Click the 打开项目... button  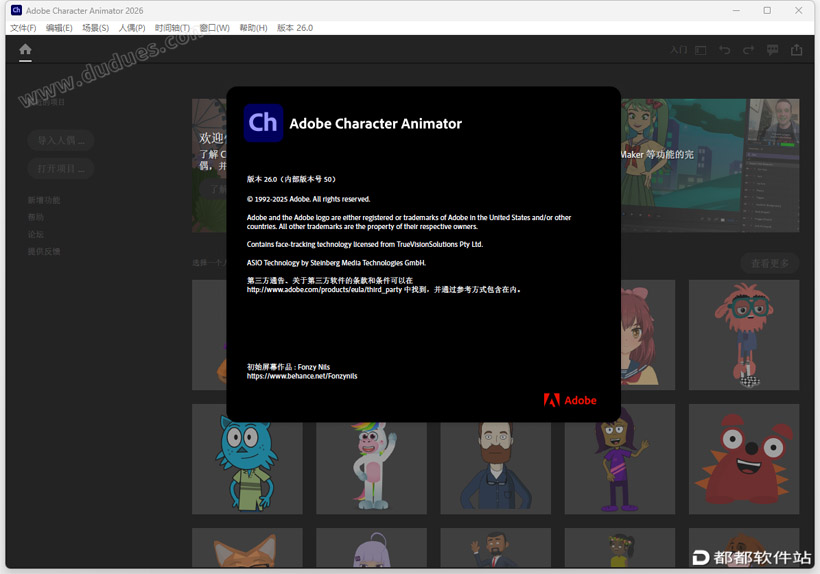[x=61, y=168]
